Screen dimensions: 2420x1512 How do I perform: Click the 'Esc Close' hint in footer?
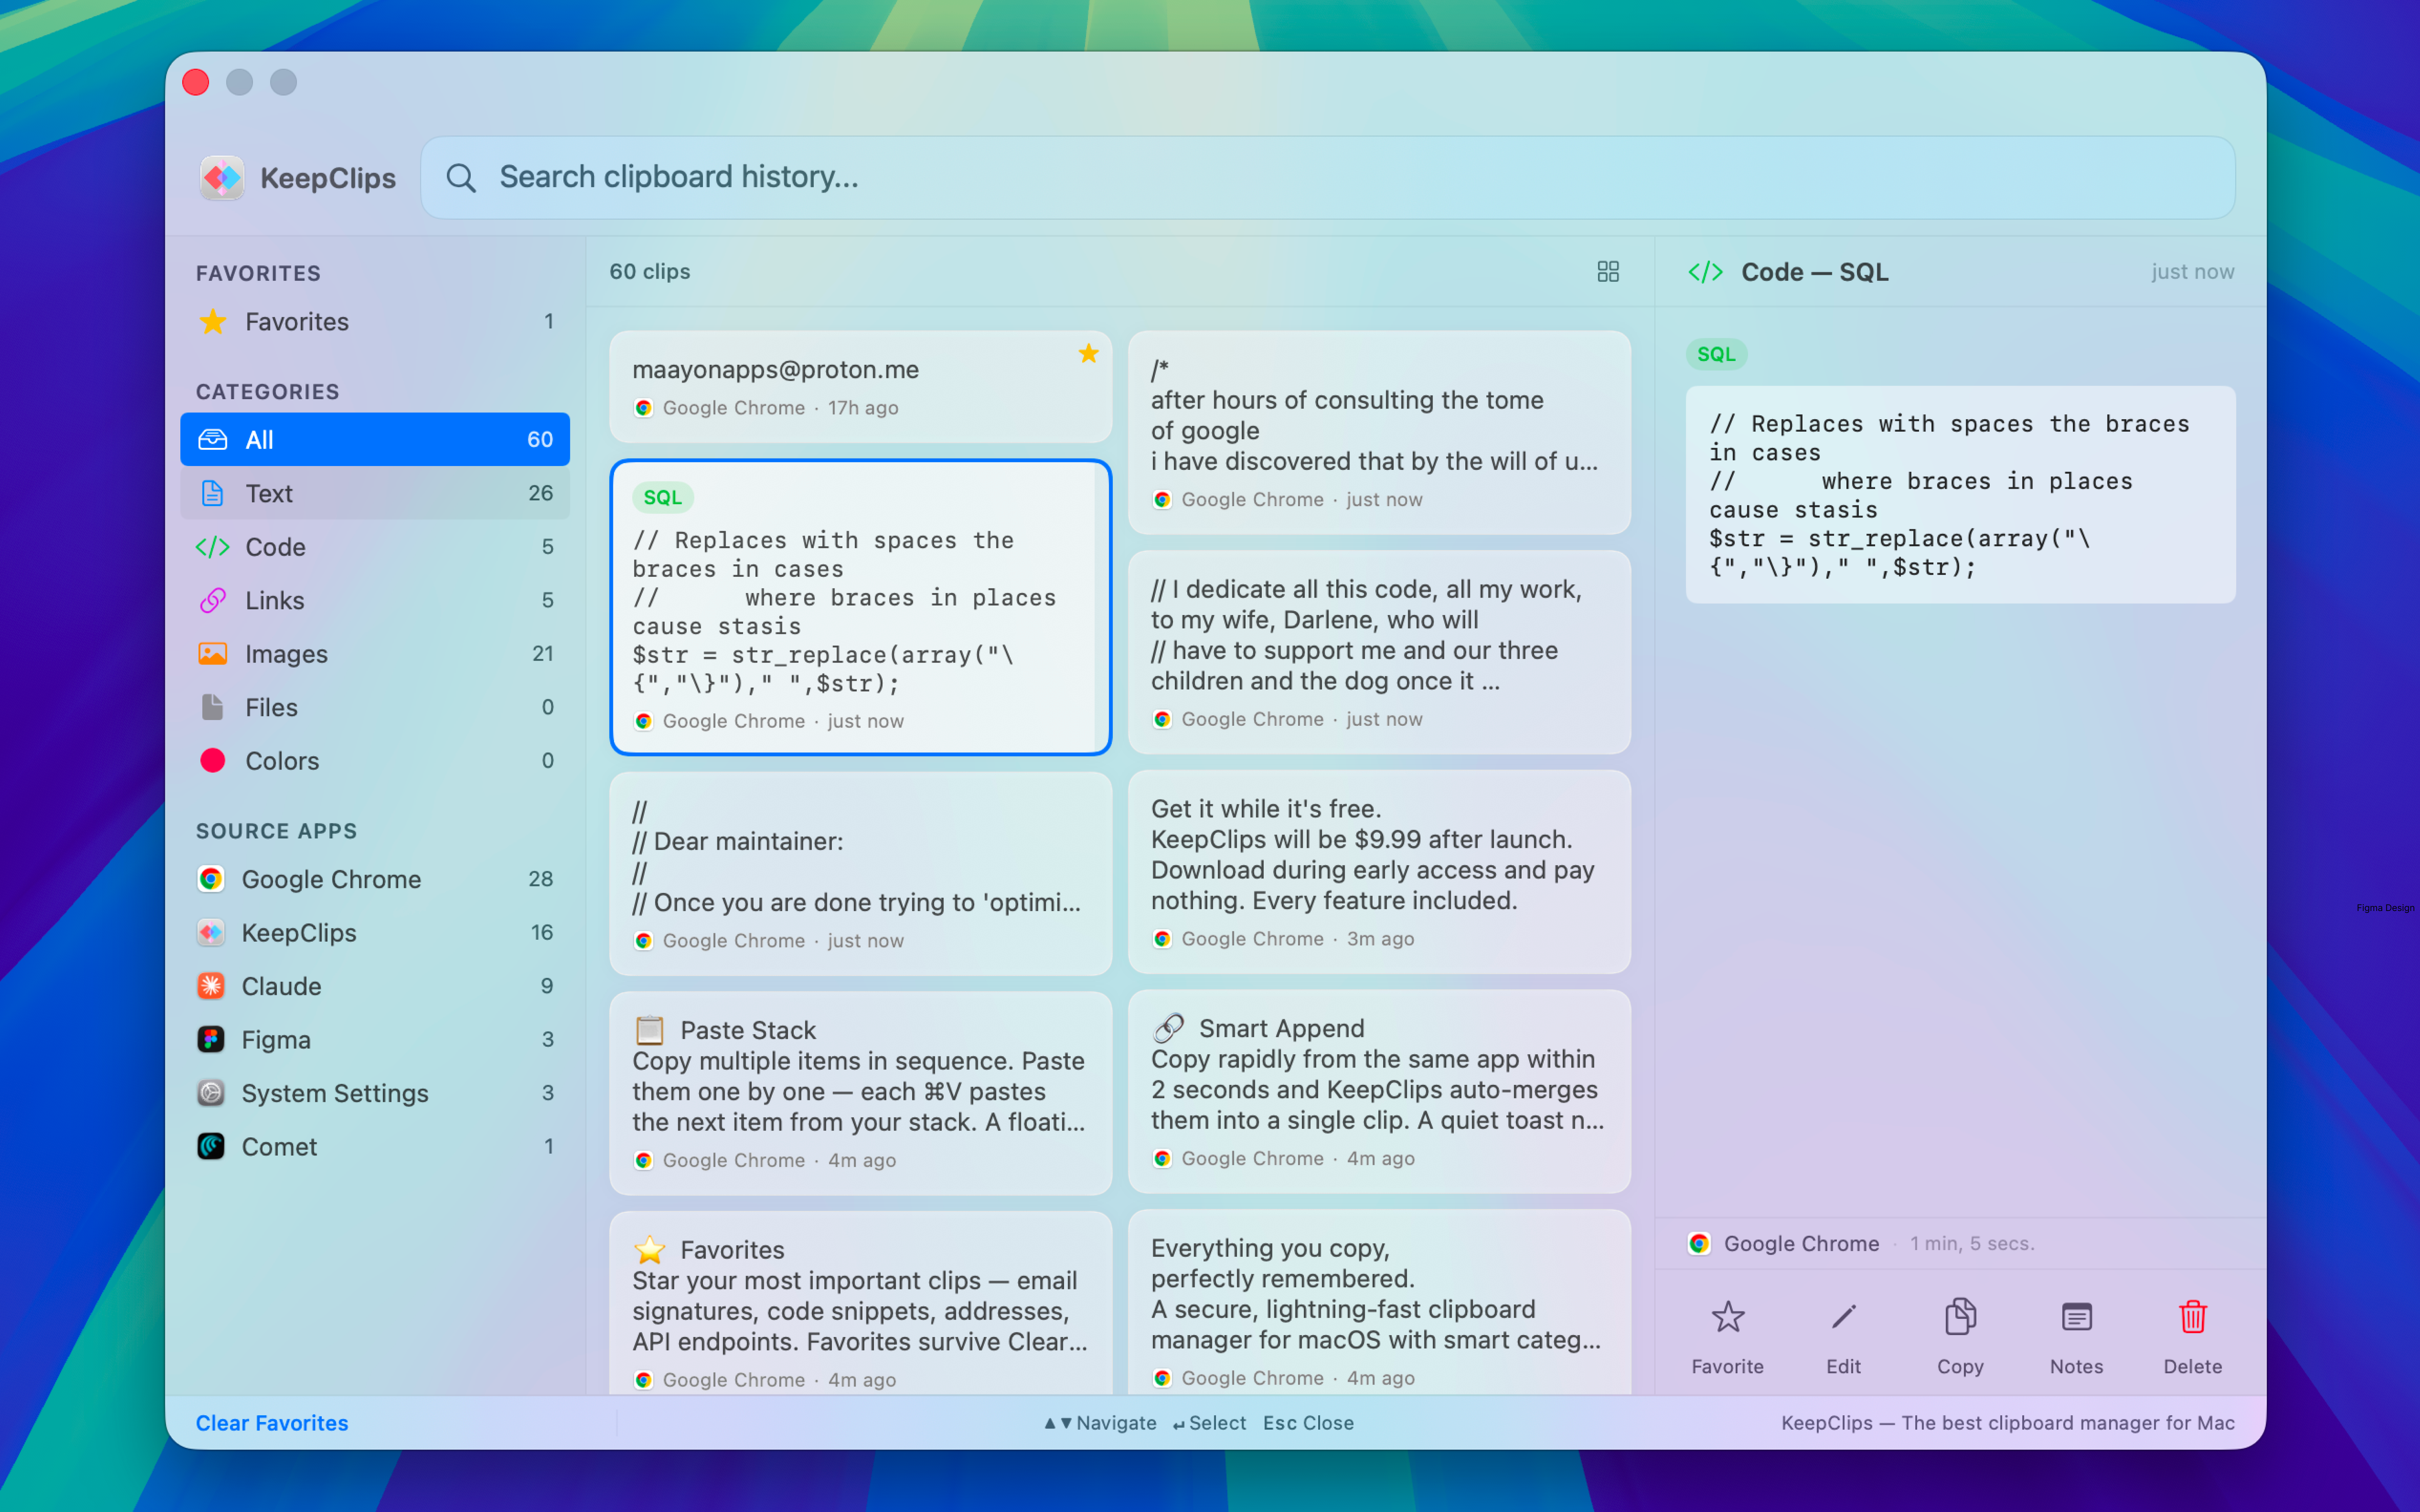[x=1308, y=1423]
